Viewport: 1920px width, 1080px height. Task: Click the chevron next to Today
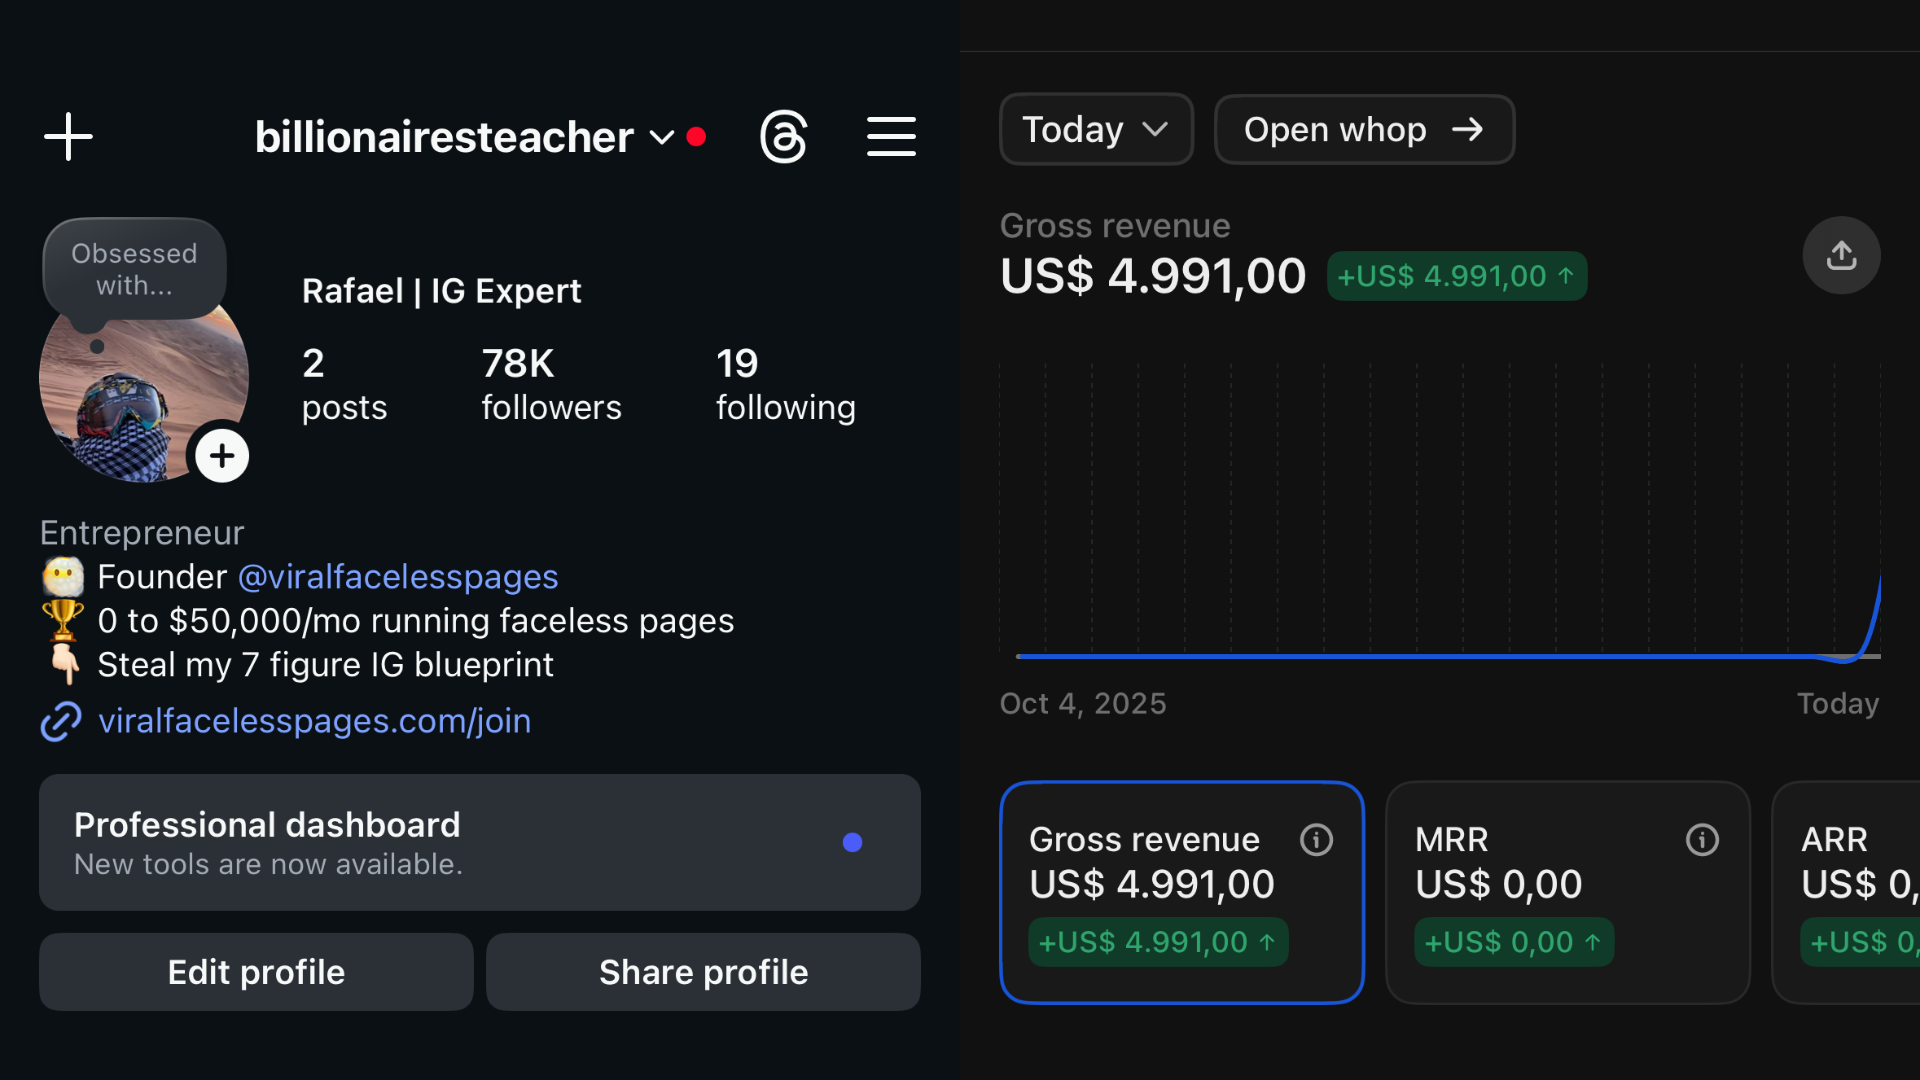1155,130
